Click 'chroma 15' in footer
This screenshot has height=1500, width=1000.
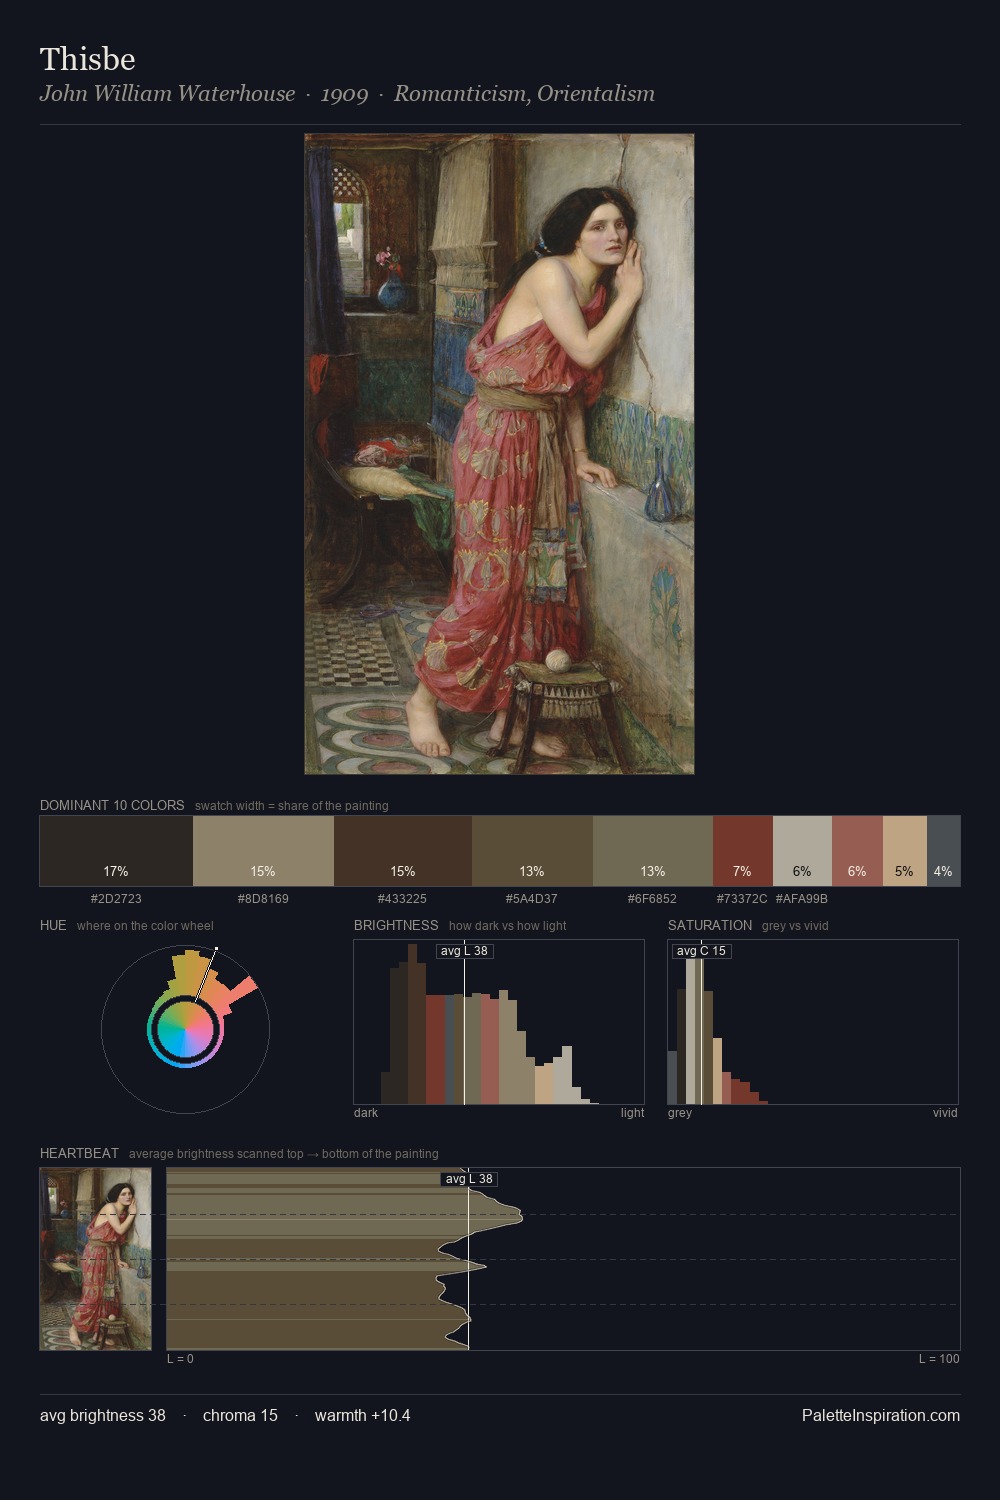[x=240, y=1416]
